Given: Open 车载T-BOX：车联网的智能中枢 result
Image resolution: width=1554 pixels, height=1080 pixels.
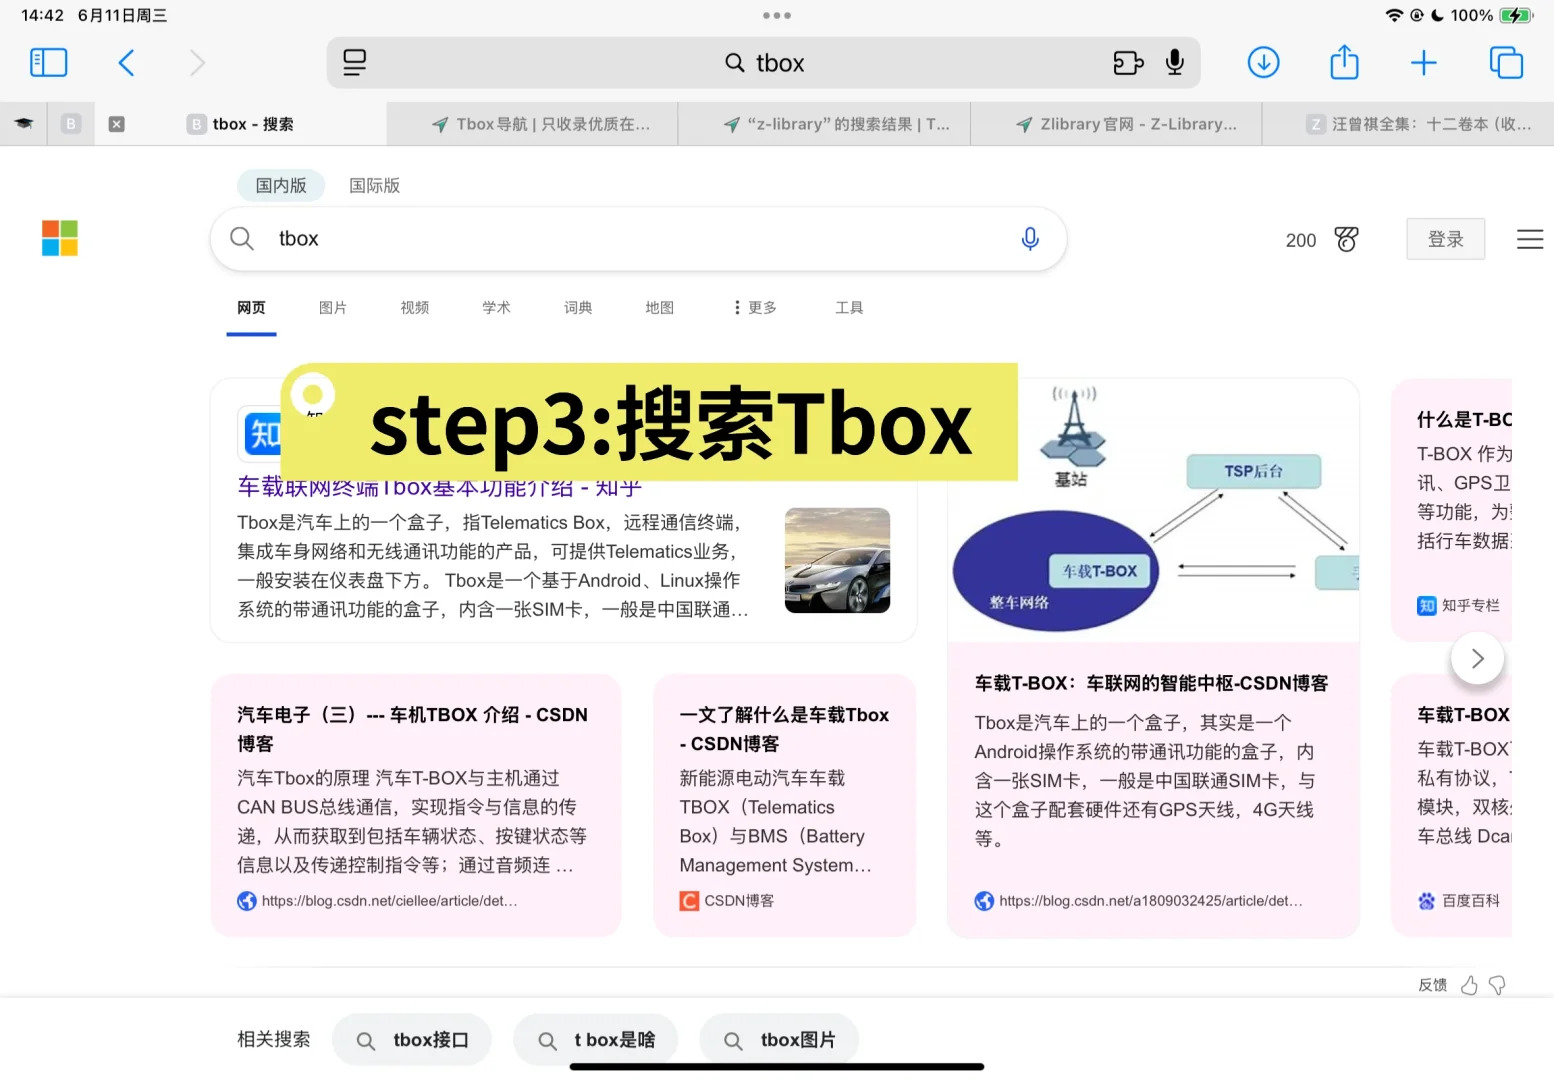Looking at the screenshot, I should coord(1151,683).
